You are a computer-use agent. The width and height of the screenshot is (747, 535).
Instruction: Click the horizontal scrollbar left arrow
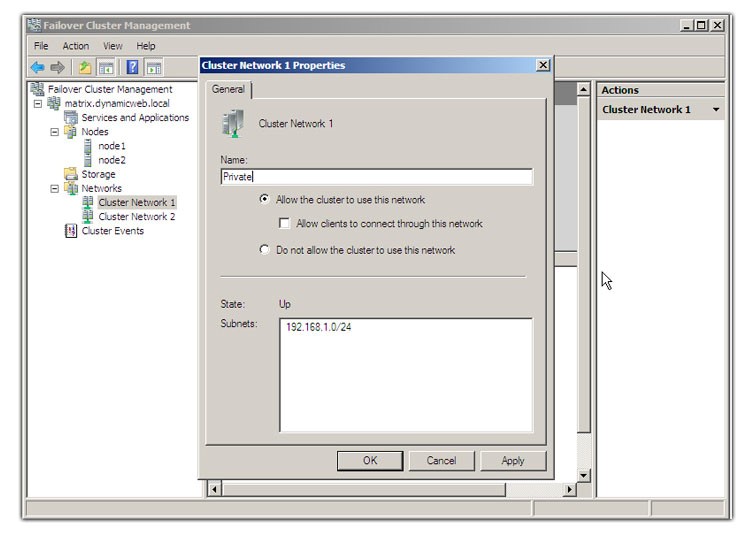214,489
